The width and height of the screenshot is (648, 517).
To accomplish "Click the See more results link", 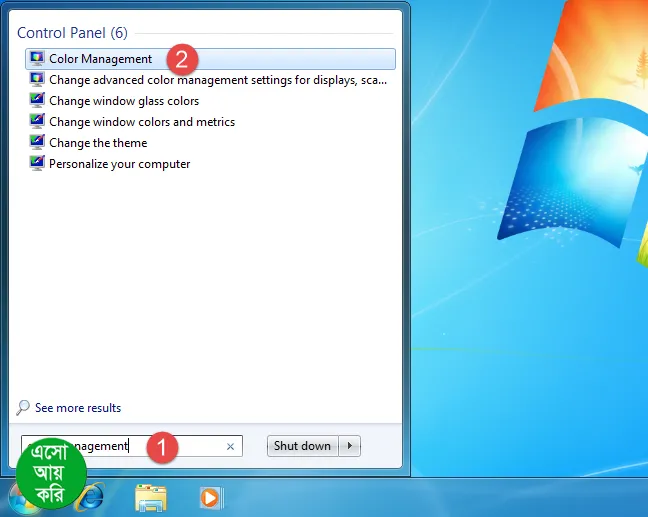I will pyautogui.click(x=78, y=408).
